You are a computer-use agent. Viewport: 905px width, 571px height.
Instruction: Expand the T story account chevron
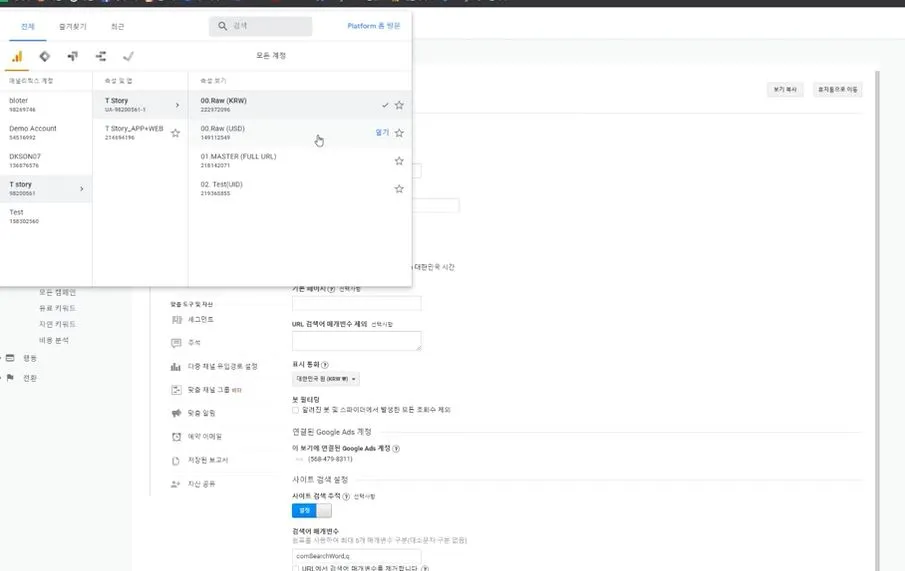[x=81, y=189]
